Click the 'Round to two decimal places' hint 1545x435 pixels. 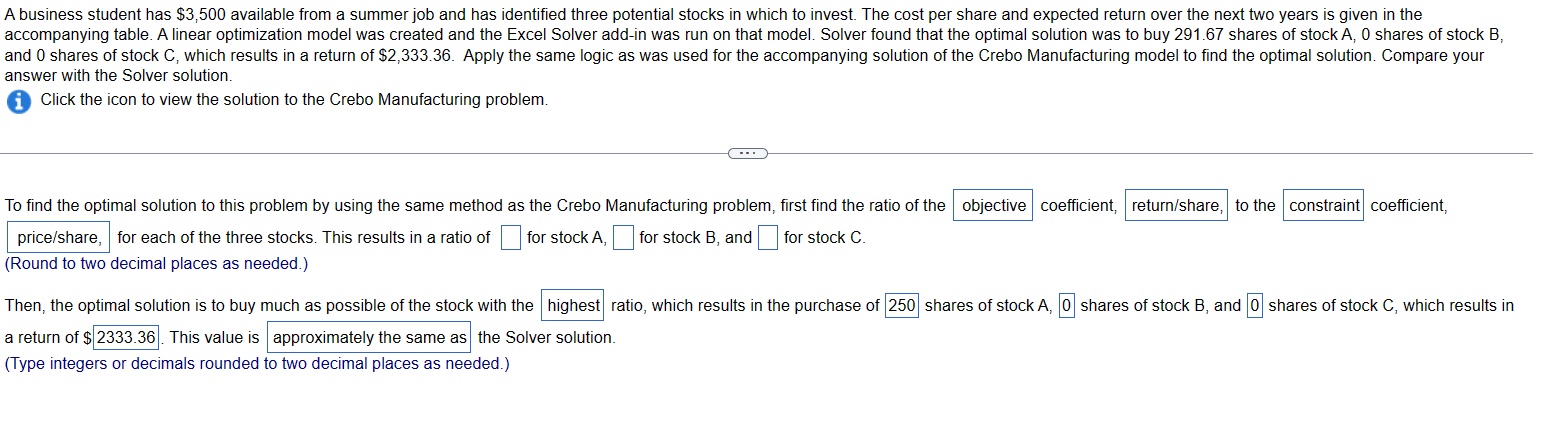coord(157,263)
